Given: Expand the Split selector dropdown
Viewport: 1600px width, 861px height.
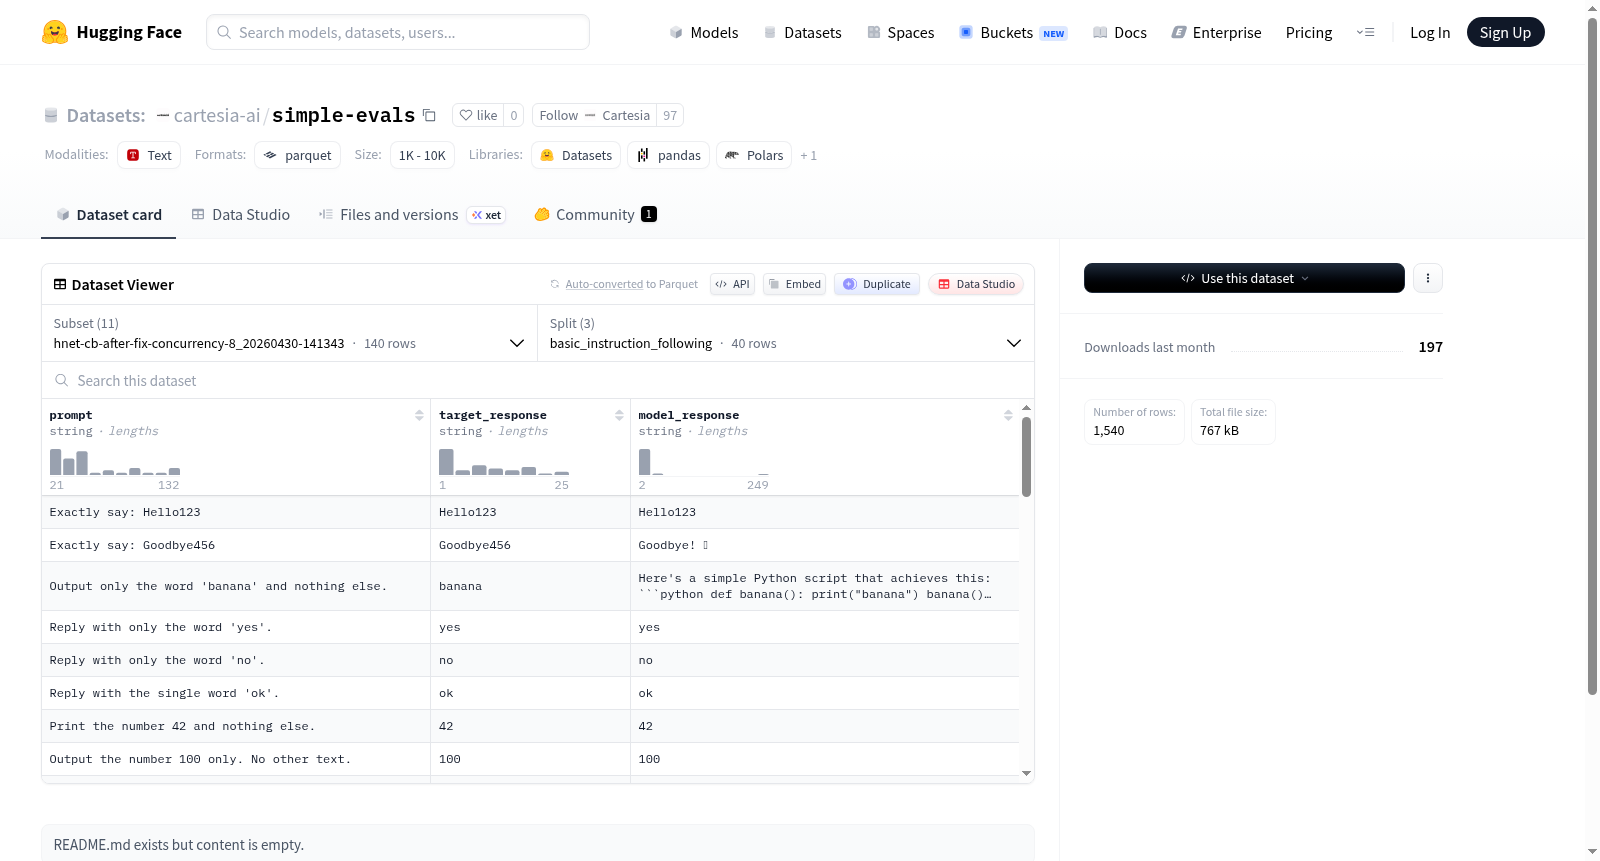Looking at the screenshot, I should (786, 333).
